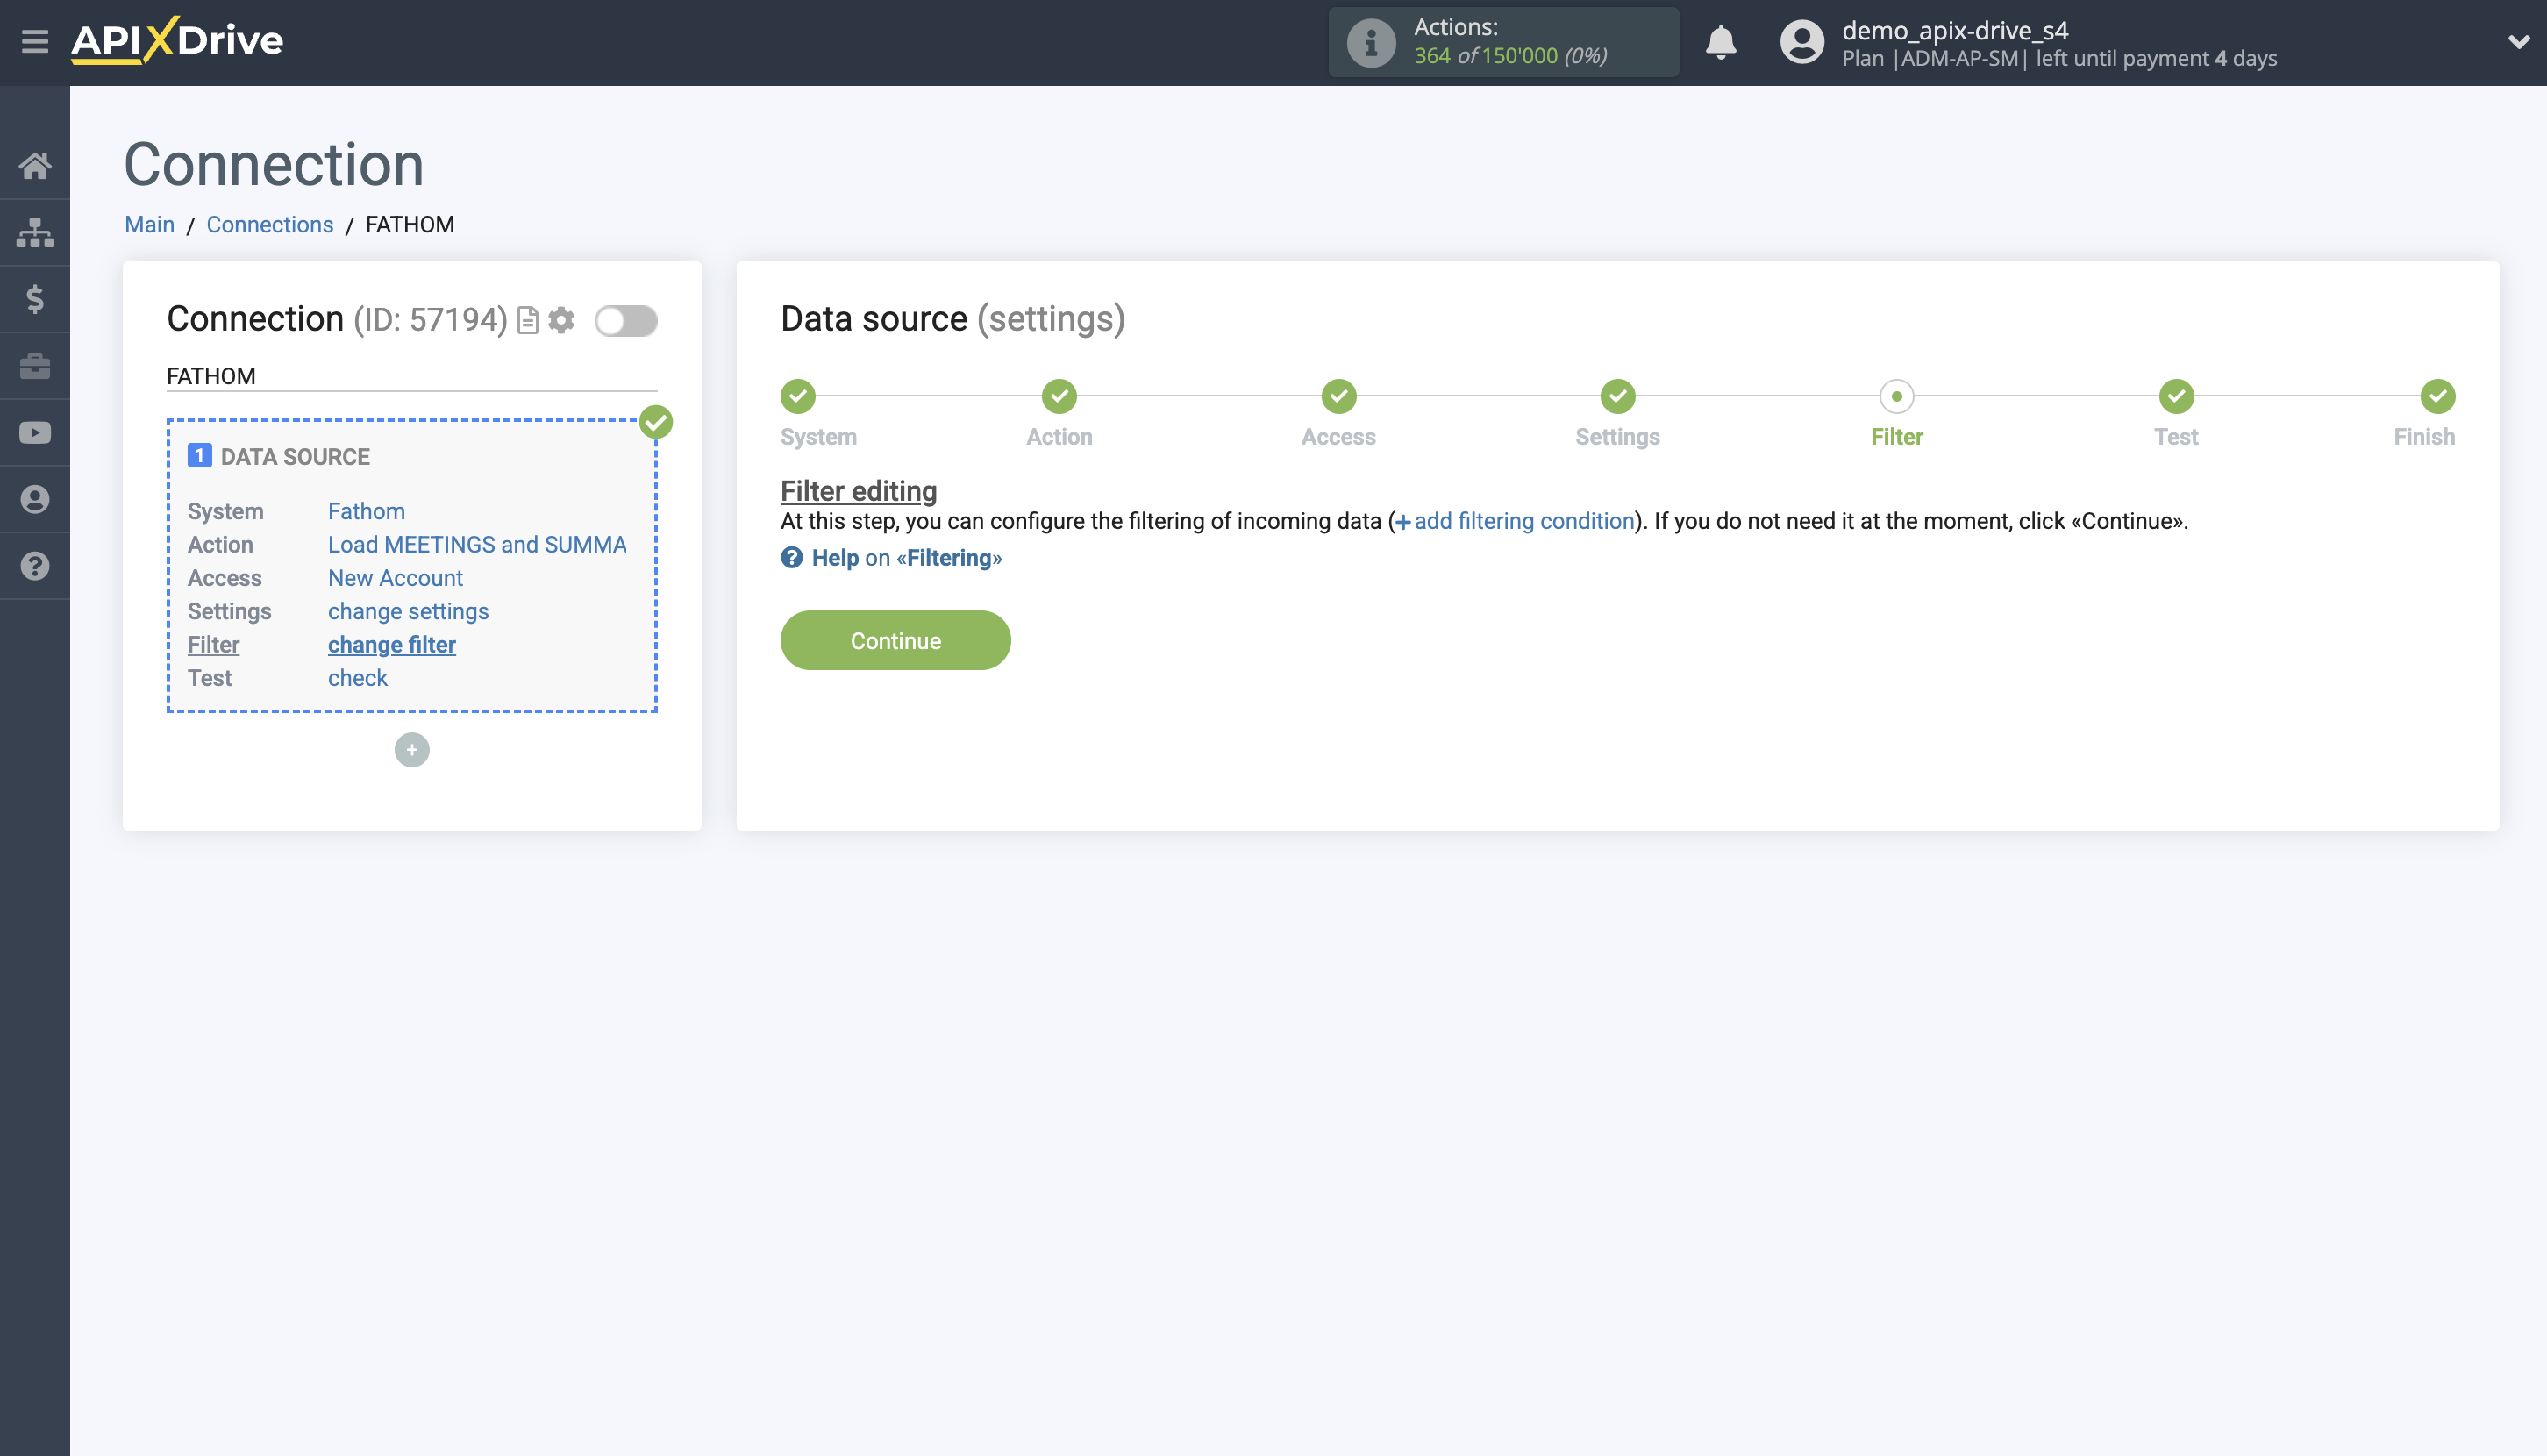2547x1456 pixels.
Task: Open the billing dollar icon
Action: tap(35, 299)
